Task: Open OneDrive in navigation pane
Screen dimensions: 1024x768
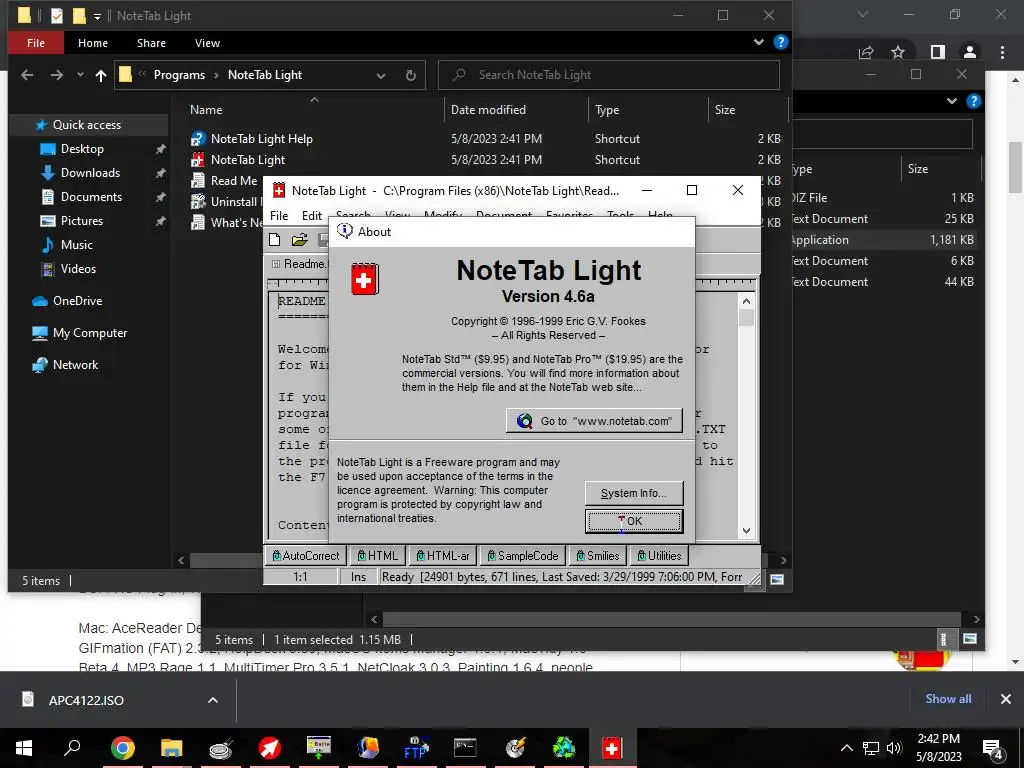Action: pos(77,301)
